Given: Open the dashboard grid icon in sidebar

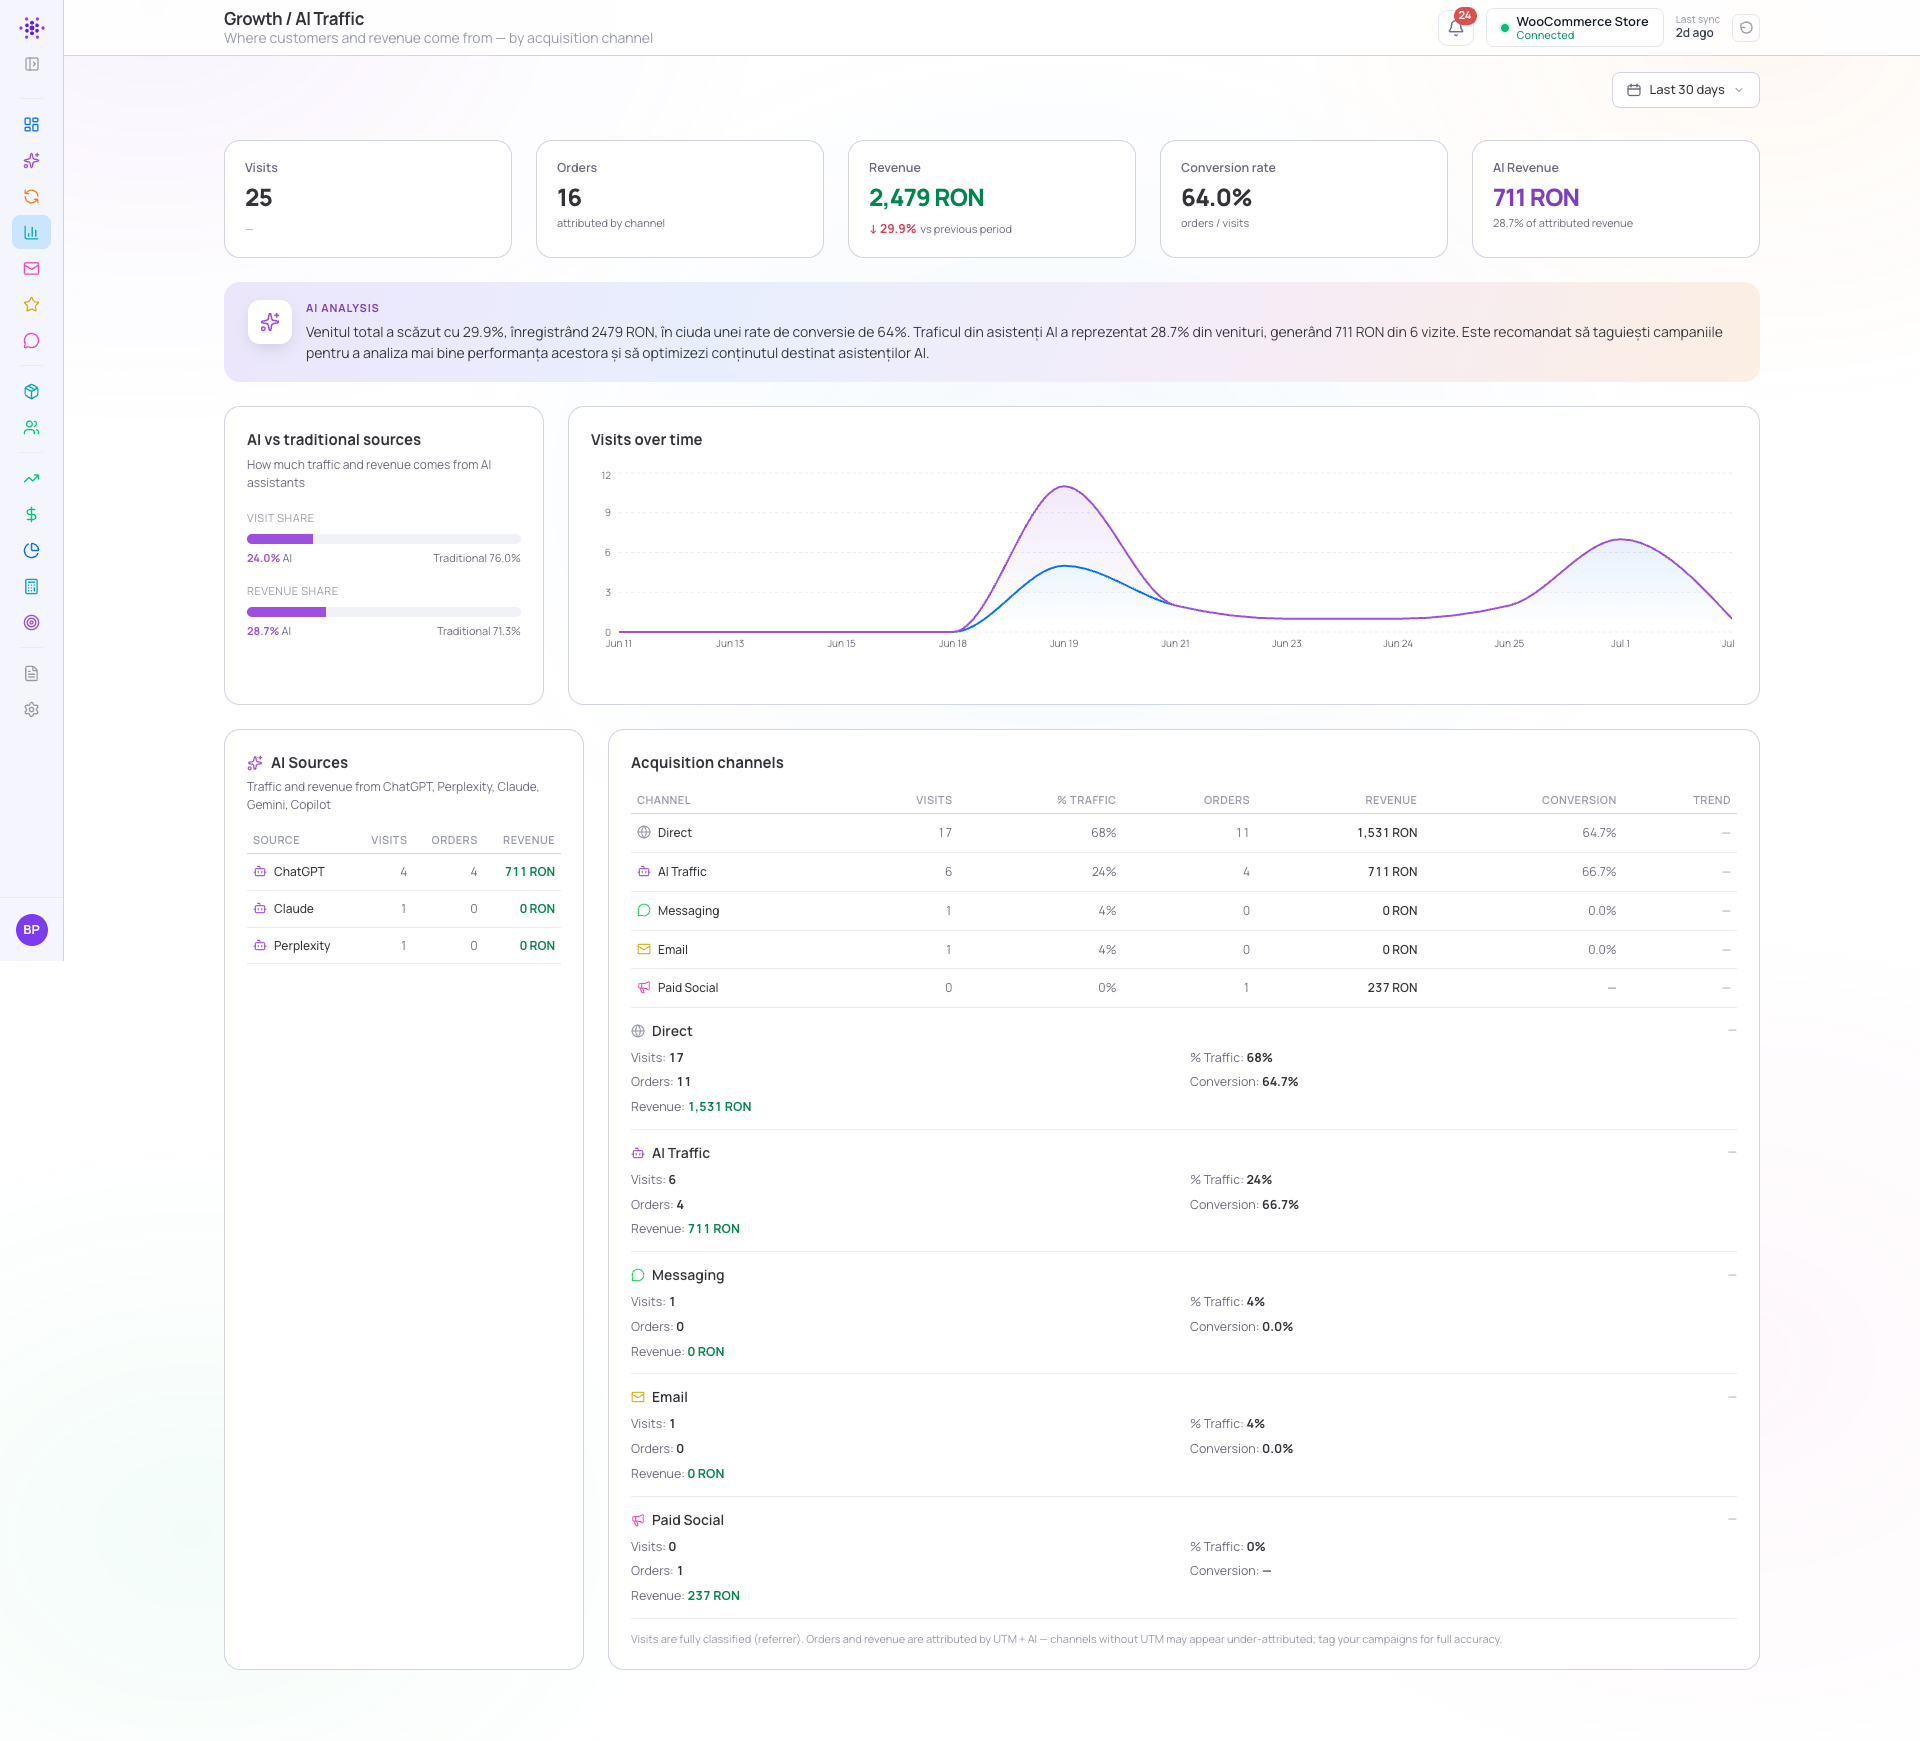Looking at the screenshot, I should tap(32, 125).
